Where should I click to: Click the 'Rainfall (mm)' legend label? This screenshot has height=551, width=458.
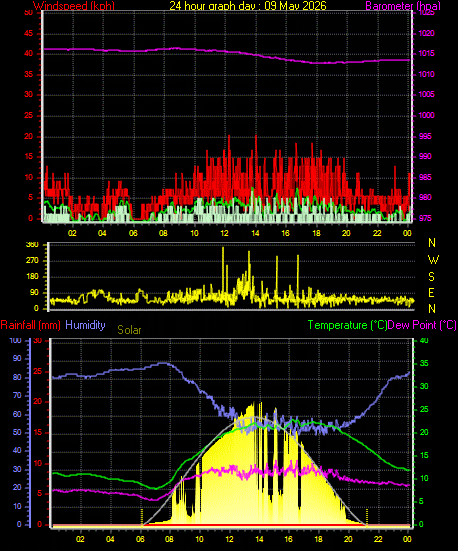coord(31,325)
